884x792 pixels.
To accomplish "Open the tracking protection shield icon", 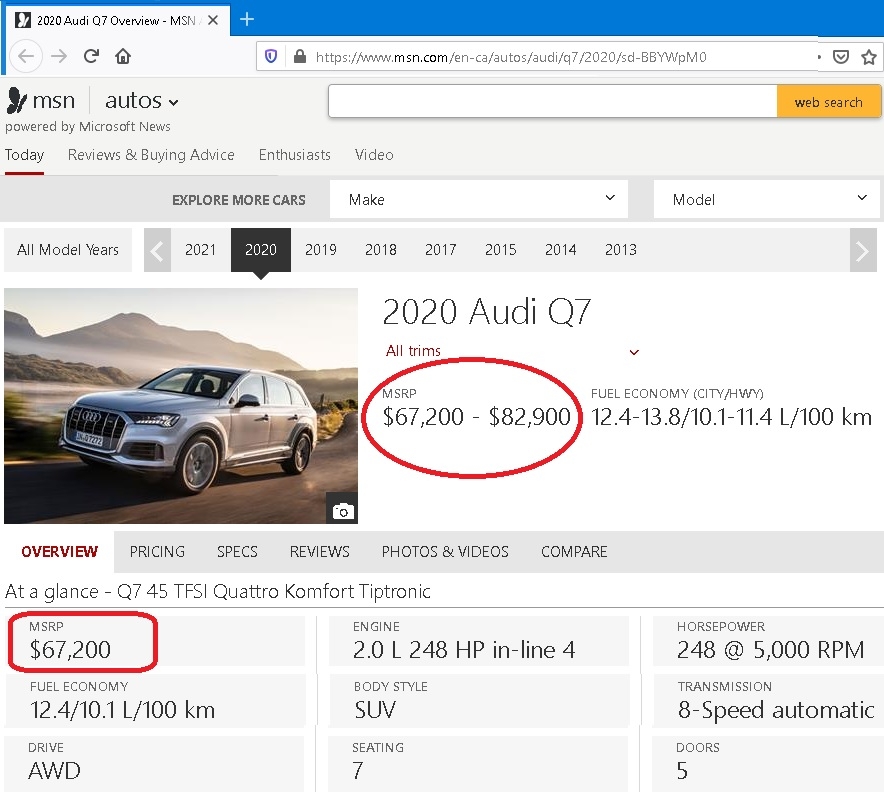I will click(x=271, y=56).
